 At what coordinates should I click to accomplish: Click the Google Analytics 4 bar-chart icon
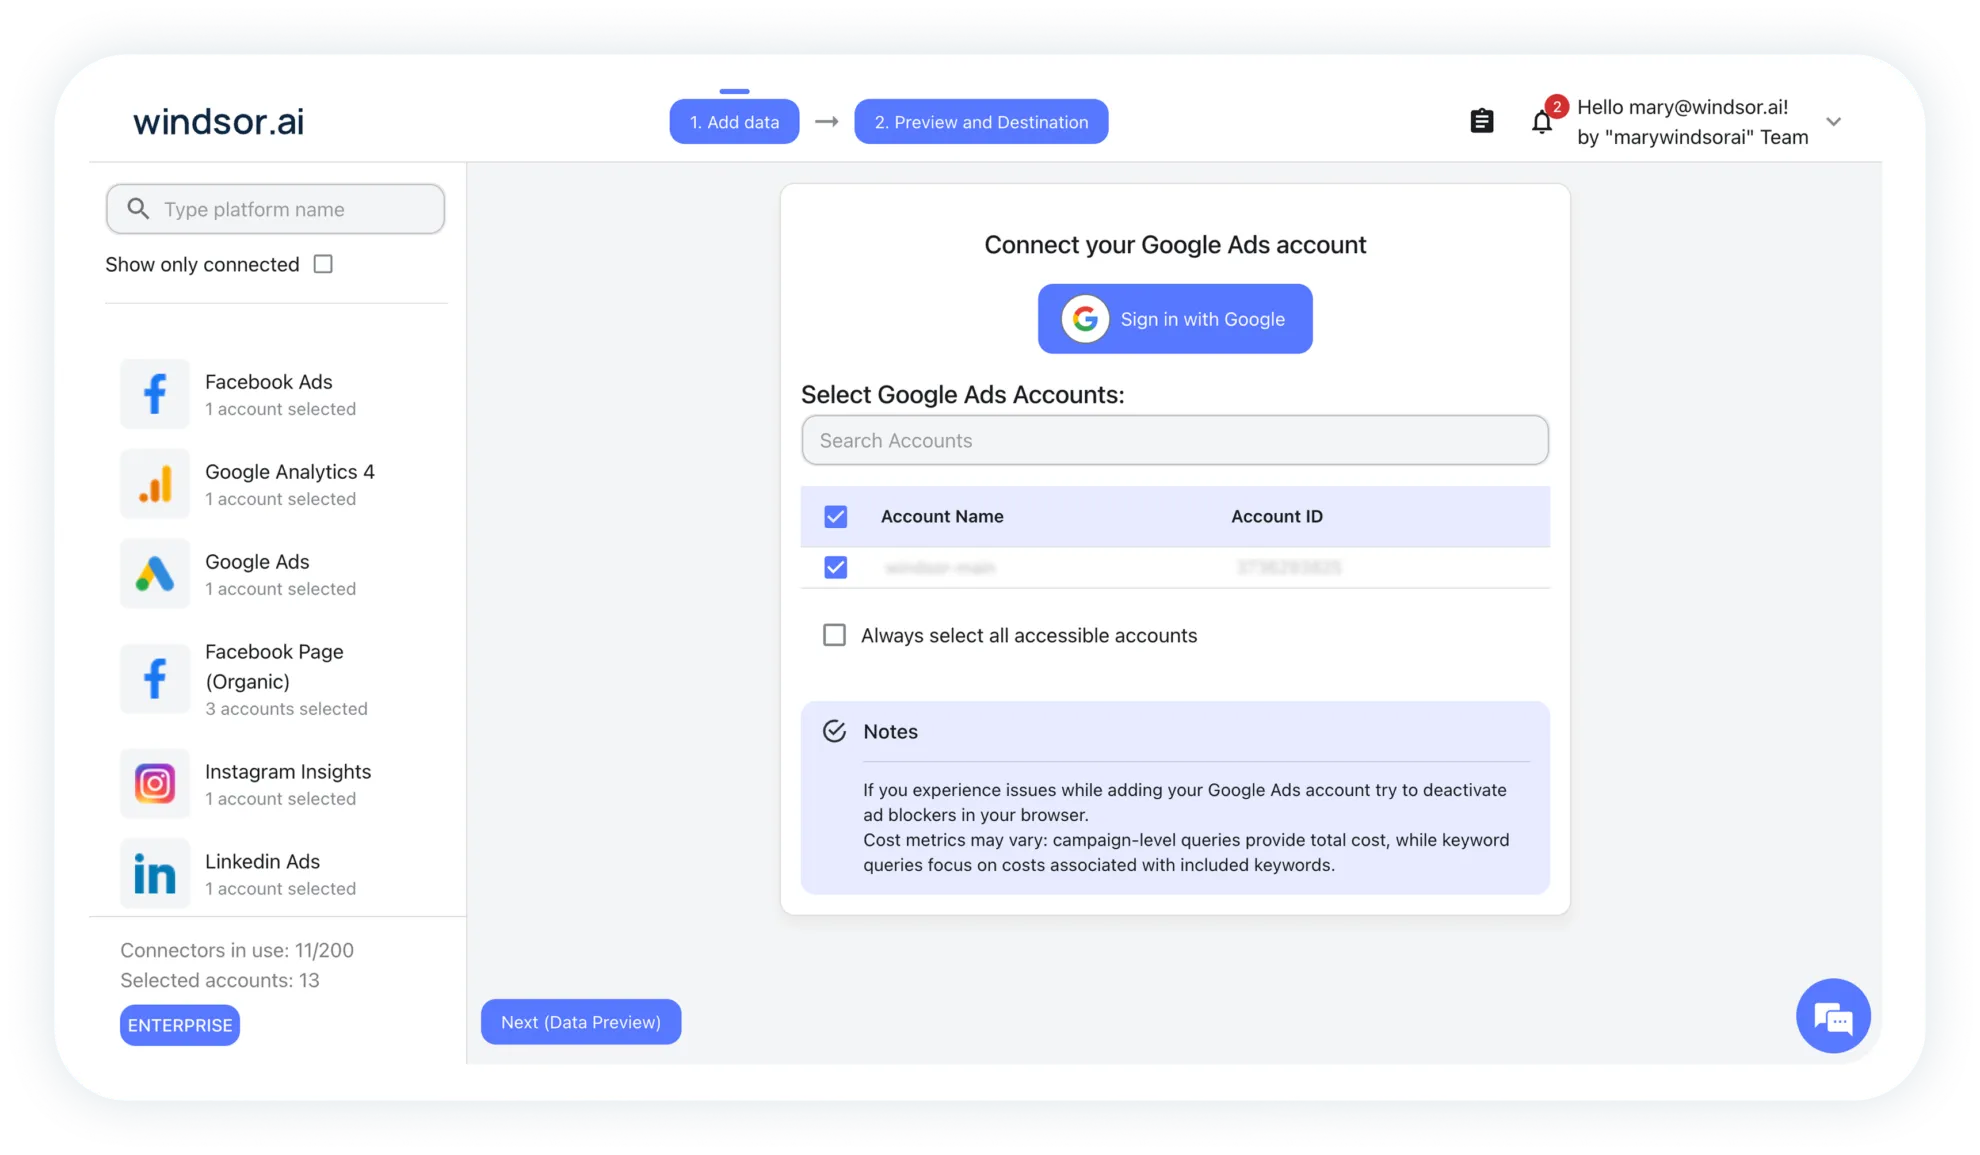[x=155, y=484]
